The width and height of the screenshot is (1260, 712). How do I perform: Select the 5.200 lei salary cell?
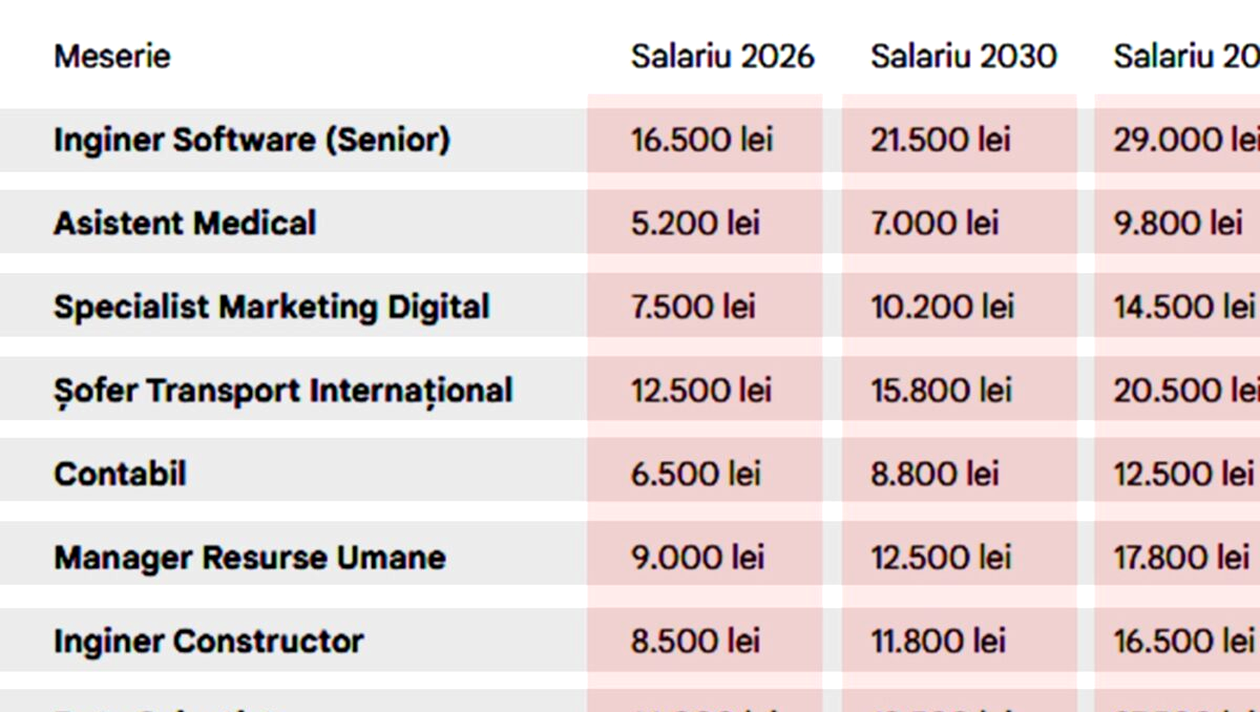(x=695, y=223)
